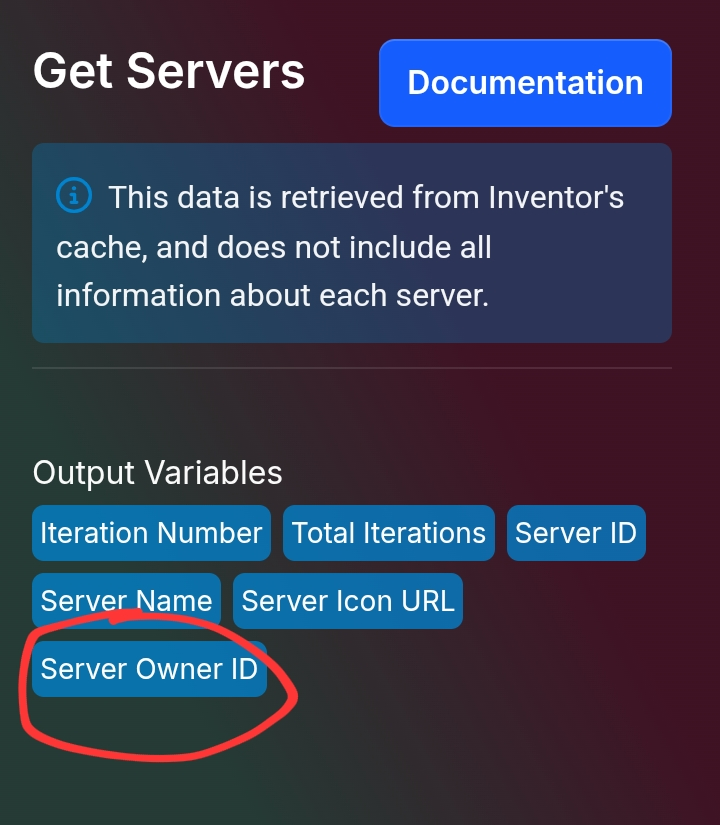
Task: Pick the Server ID variable chip
Action: pos(576,533)
